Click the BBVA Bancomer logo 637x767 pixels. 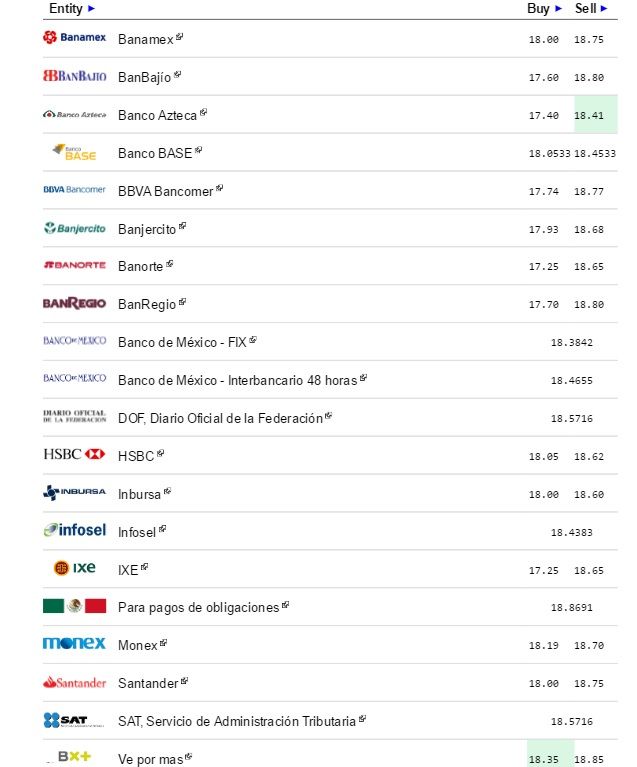(x=74, y=190)
